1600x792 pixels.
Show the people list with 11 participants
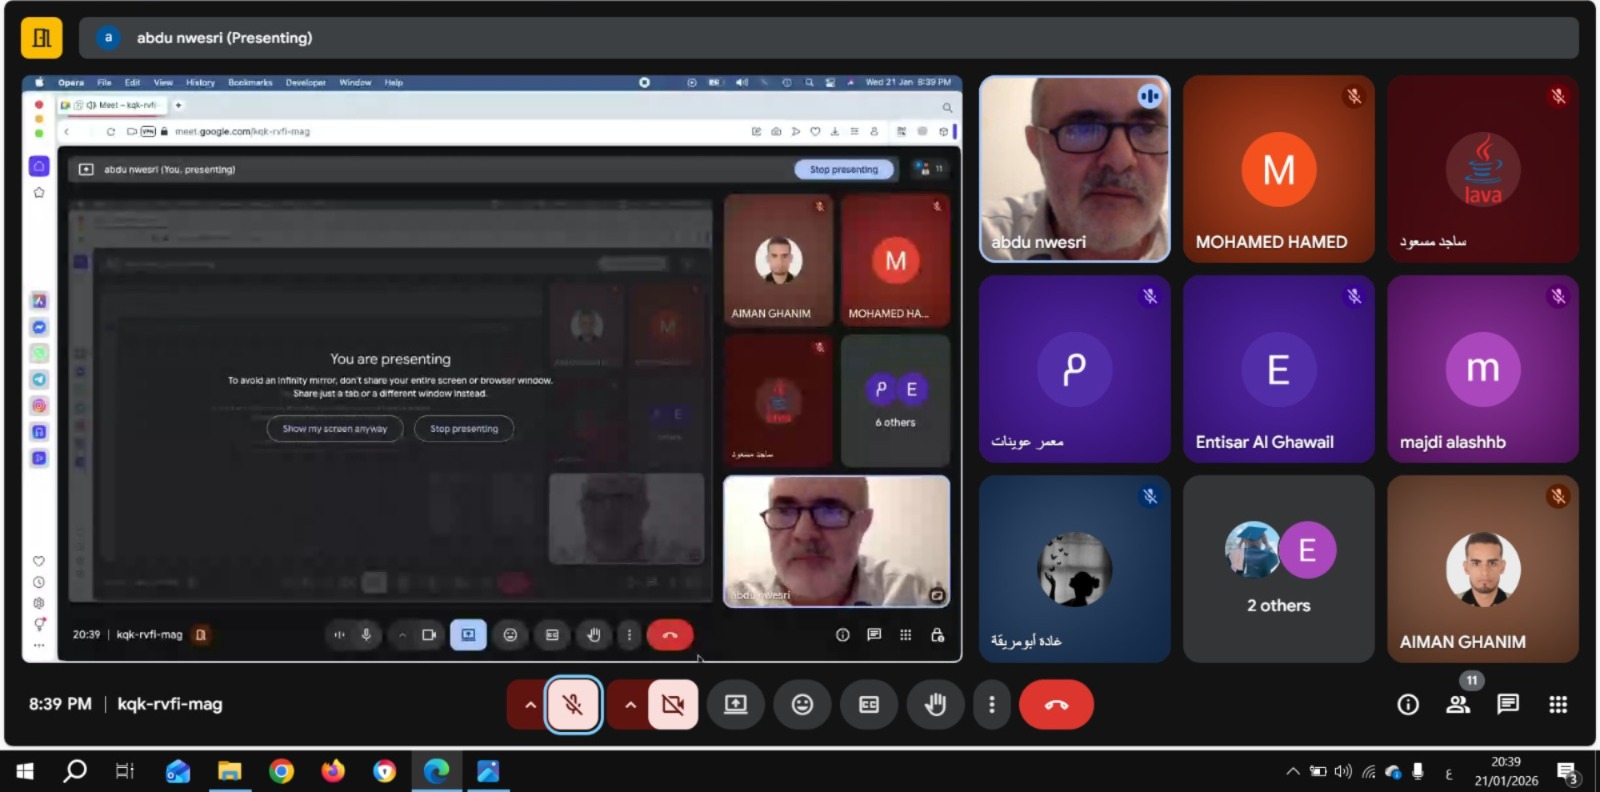tap(1458, 705)
